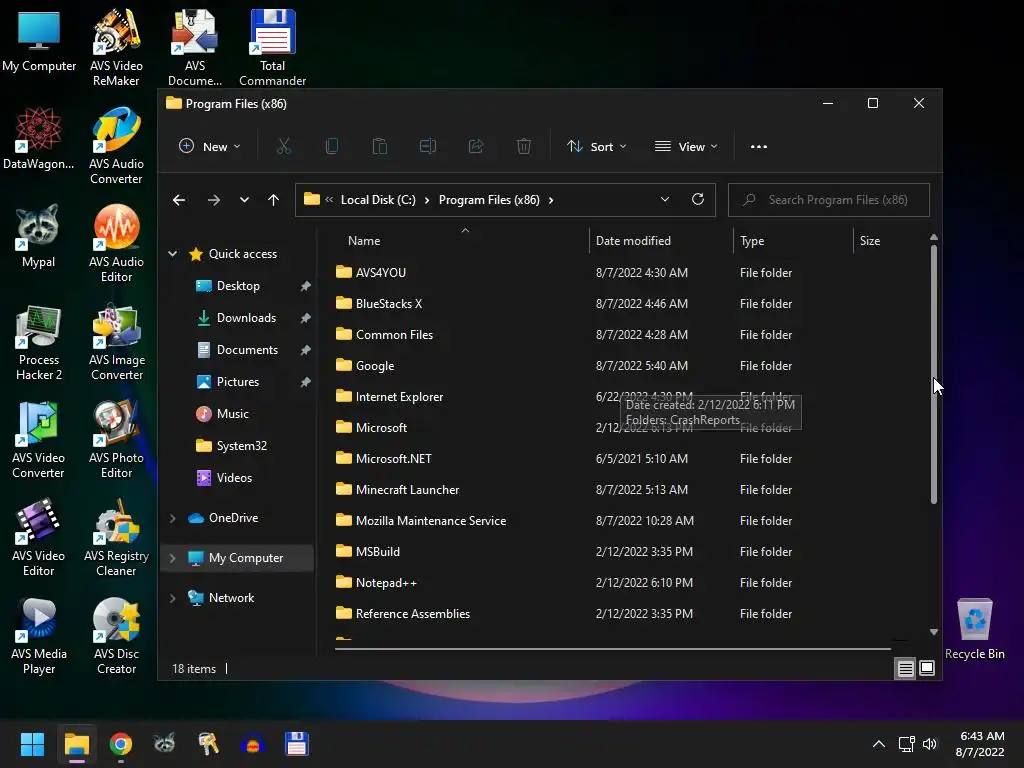Go forward with the right arrow button
This screenshot has width=1024, height=768.
pyautogui.click(x=214, y=200)
